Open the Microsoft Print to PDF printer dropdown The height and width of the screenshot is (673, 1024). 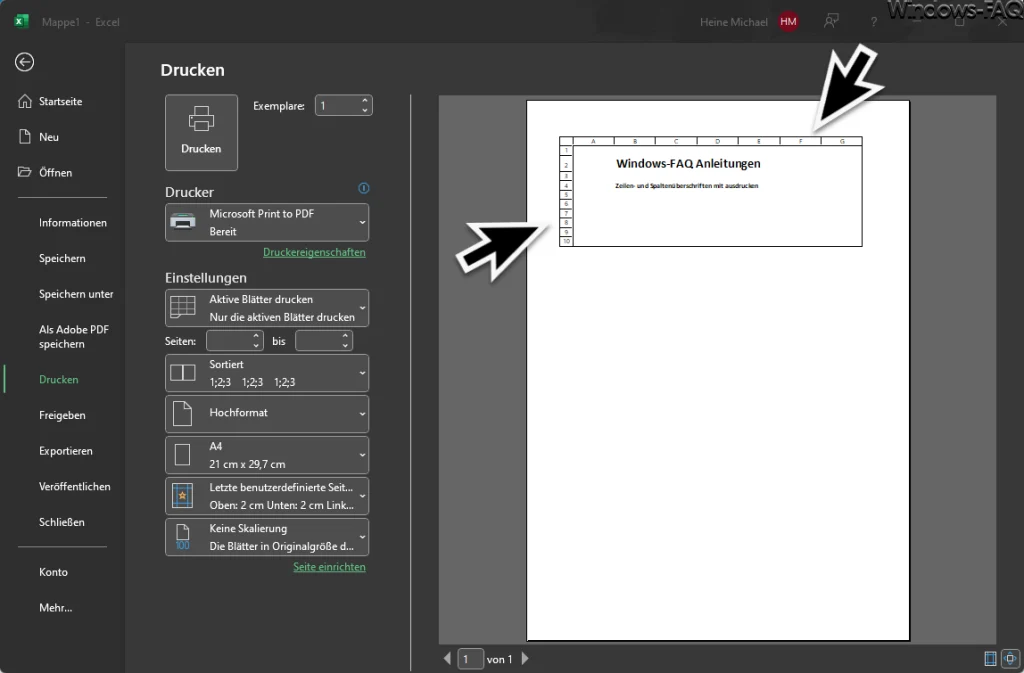266,223
